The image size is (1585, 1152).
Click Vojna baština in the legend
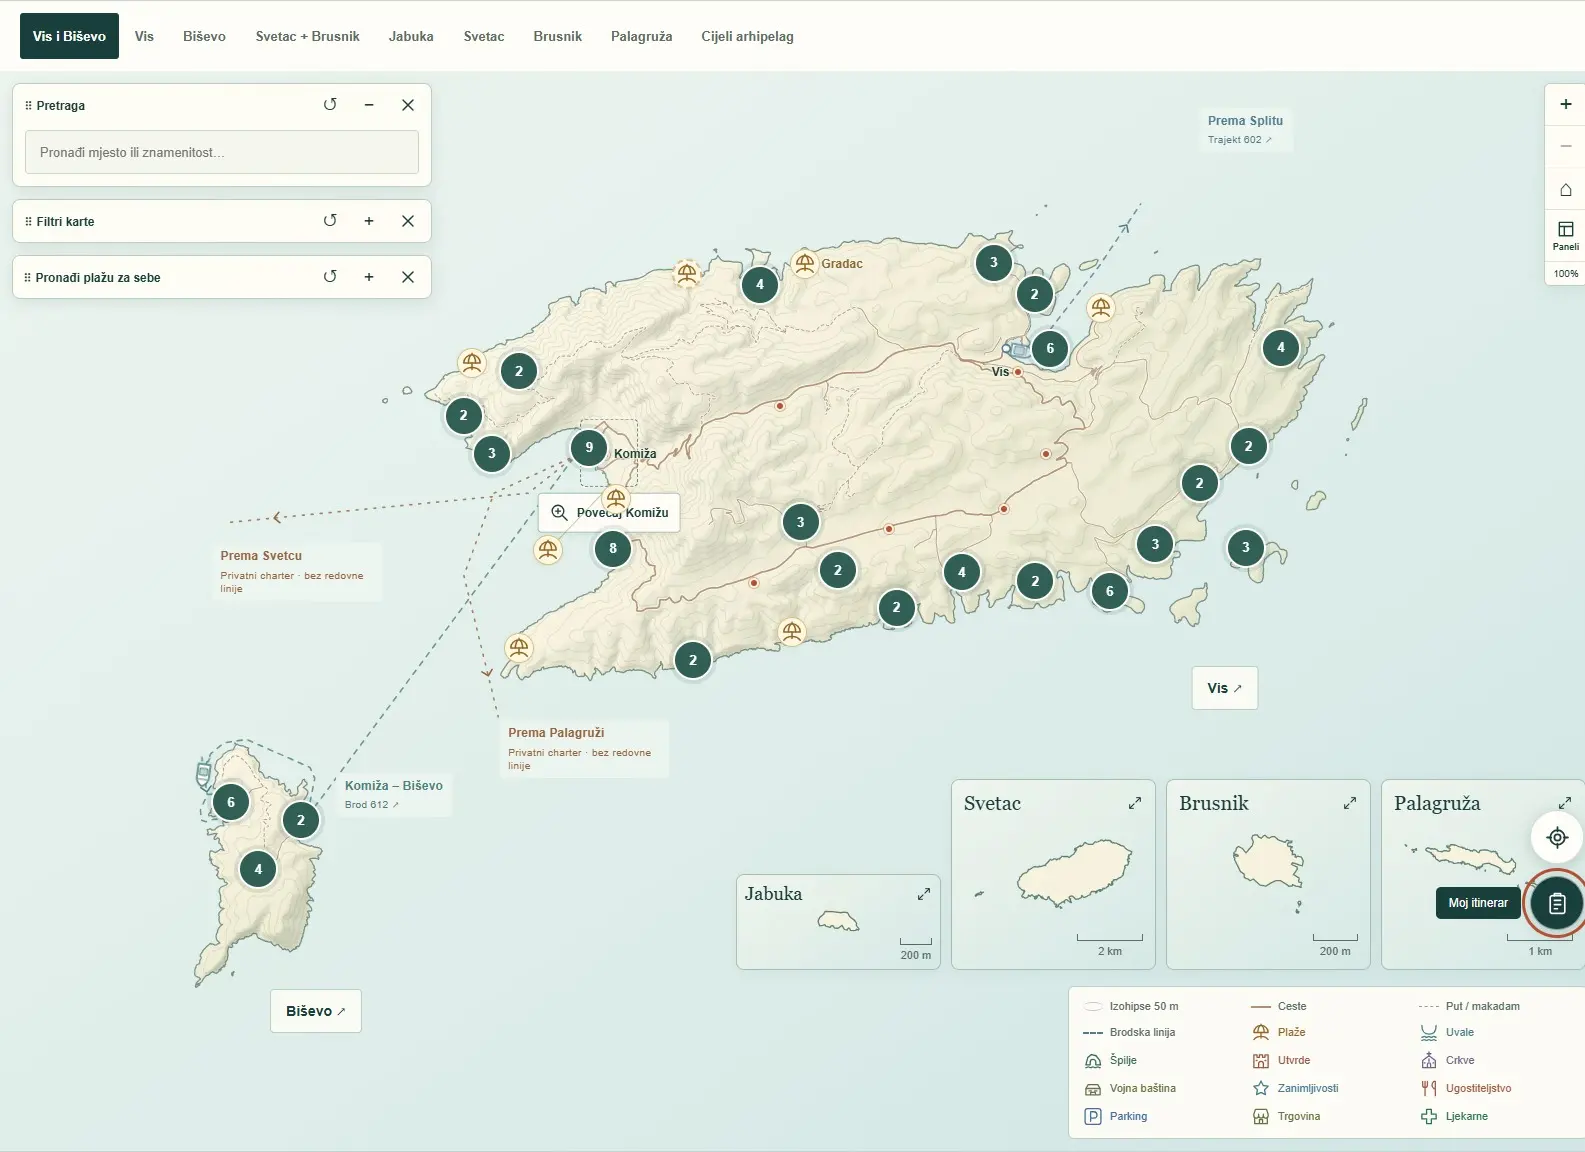(x=1130, y=1088)
